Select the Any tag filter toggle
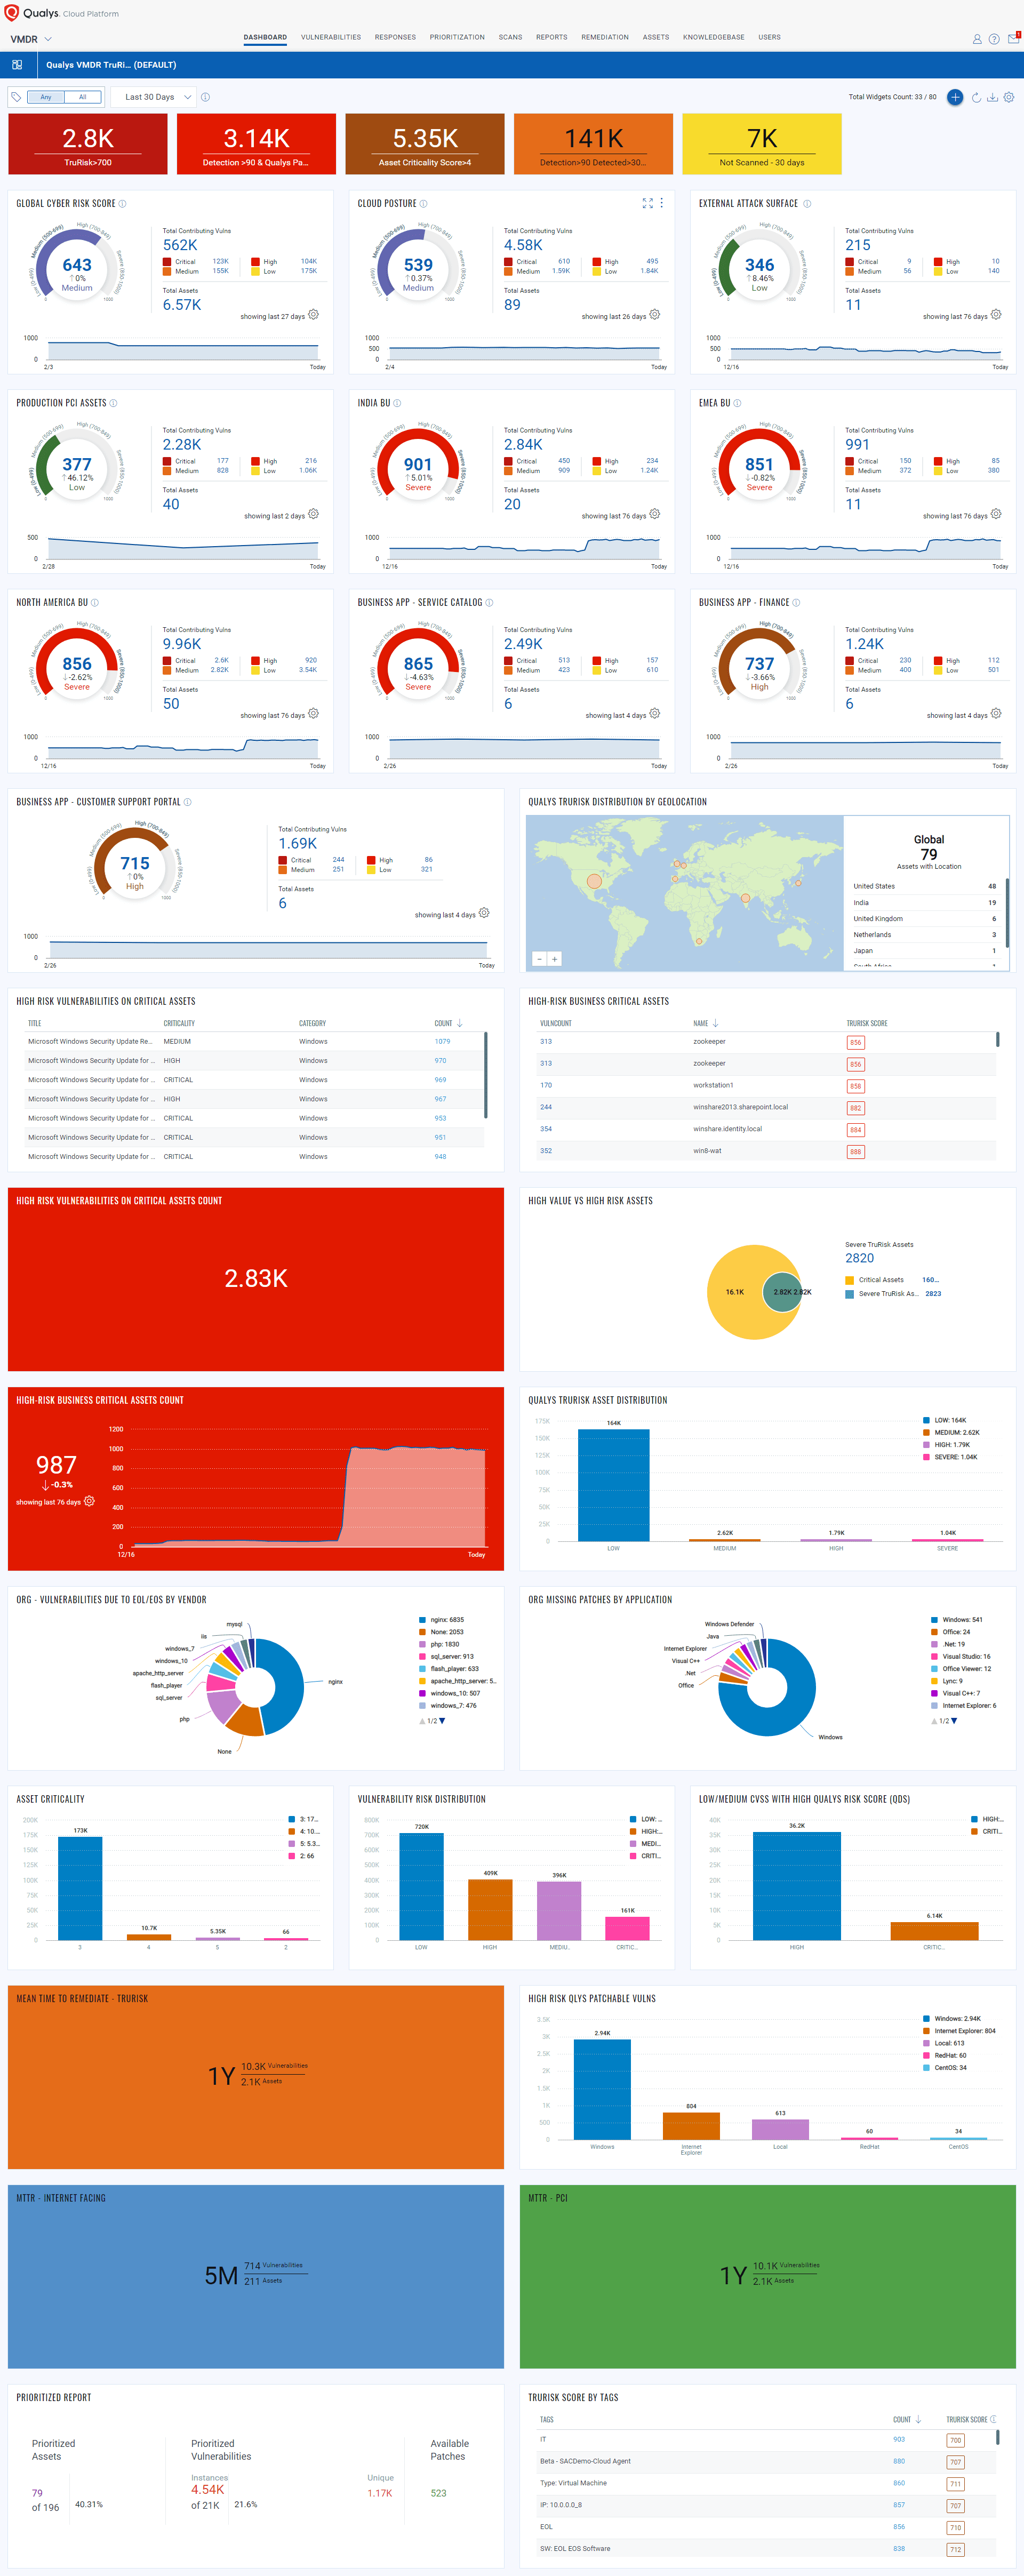 [46, 97]
